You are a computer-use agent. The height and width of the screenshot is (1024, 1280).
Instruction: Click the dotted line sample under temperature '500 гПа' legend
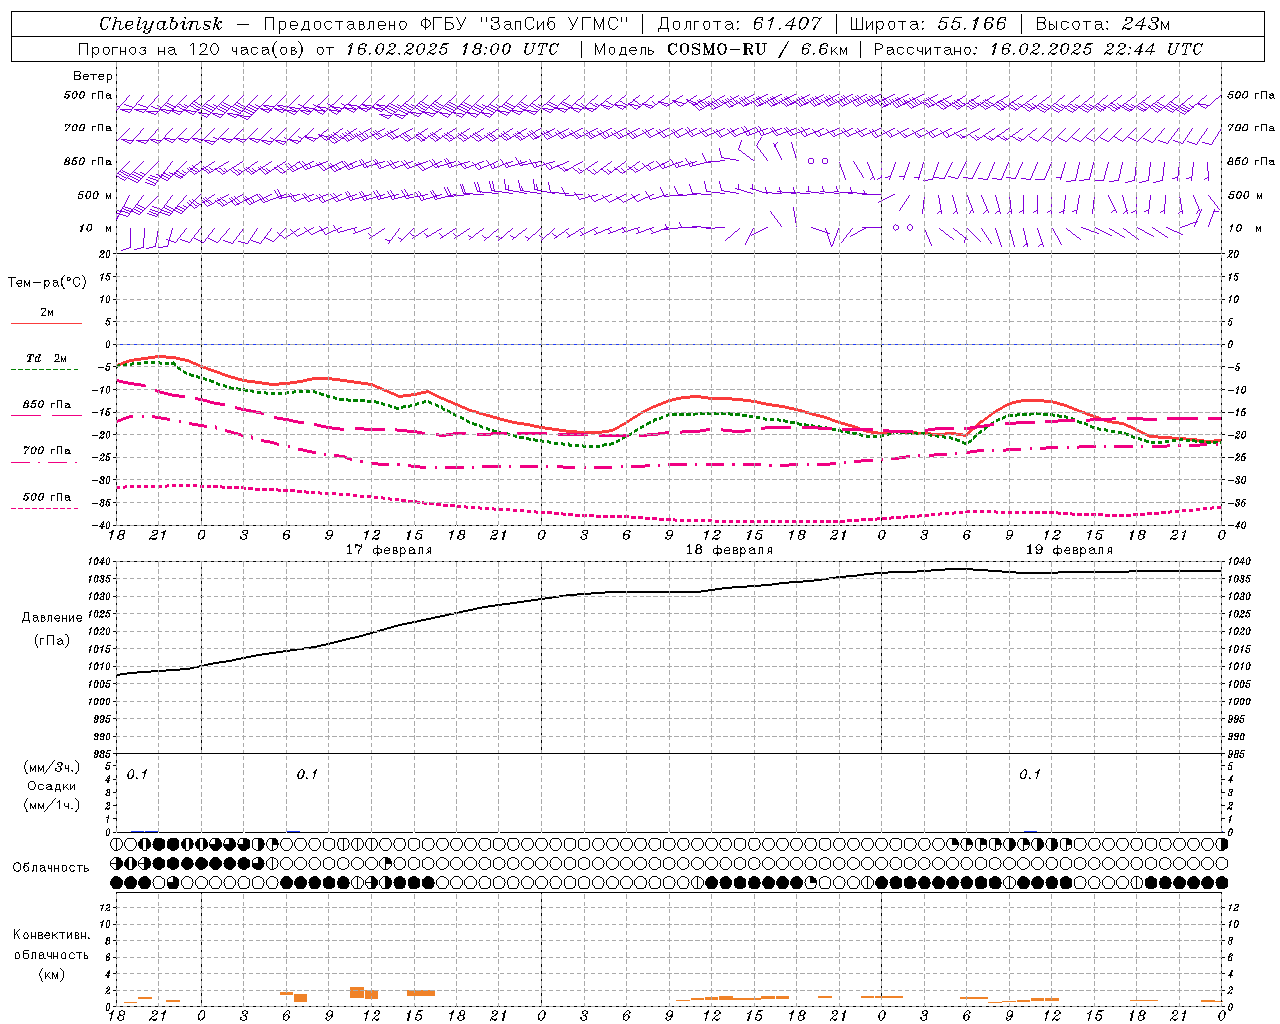click(x=44, y=509)
